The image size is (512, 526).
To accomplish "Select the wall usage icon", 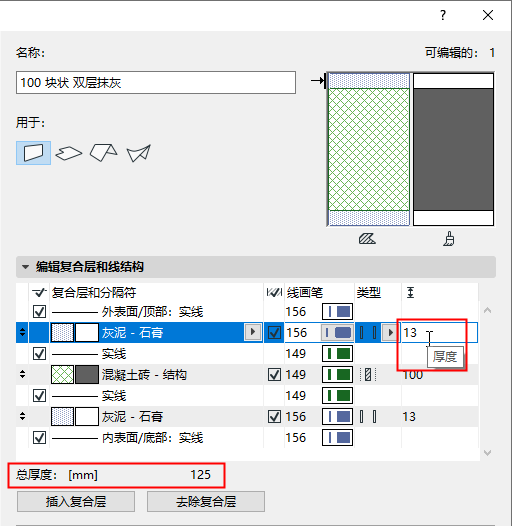I will tap(33, 153).
